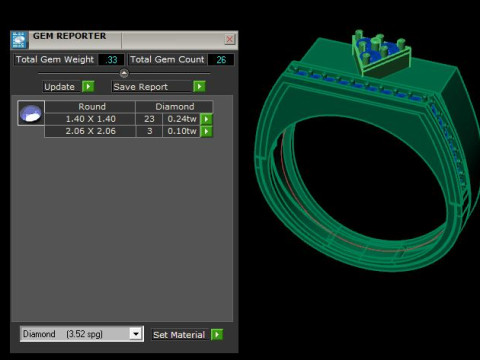Click the Diamond column header

[x=174, y=107]
